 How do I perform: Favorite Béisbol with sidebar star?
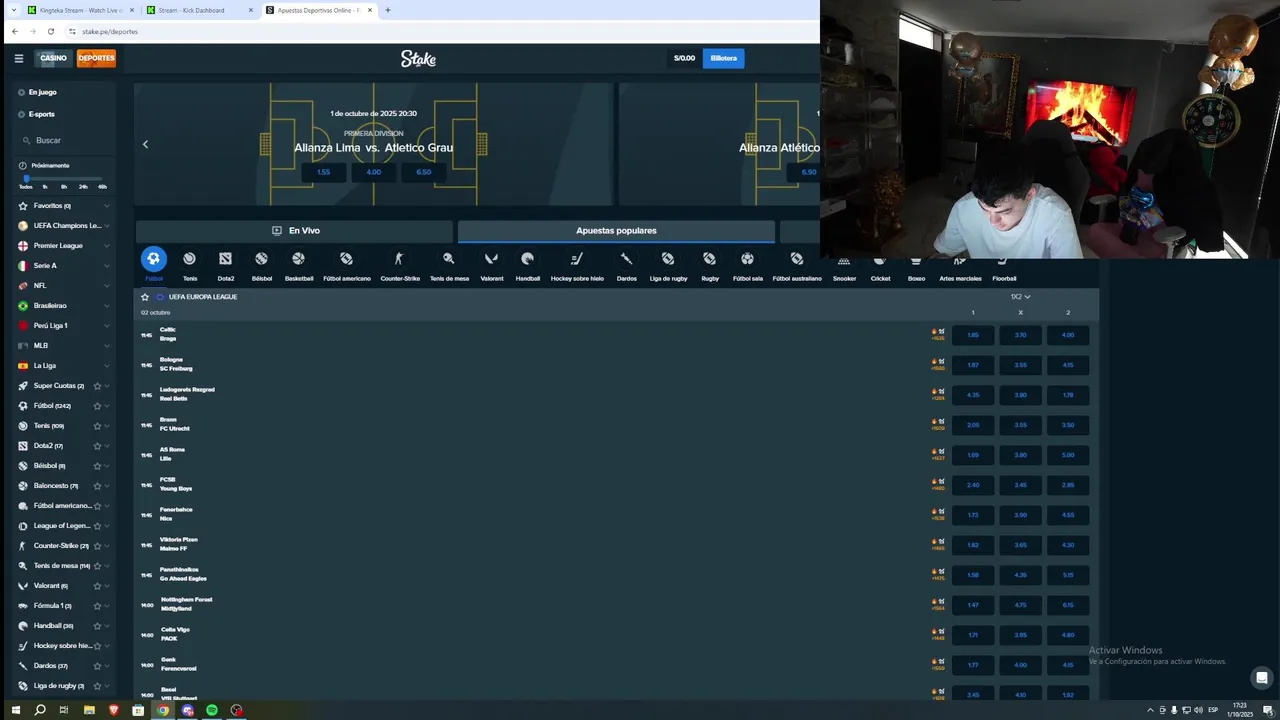pos(97,466)
